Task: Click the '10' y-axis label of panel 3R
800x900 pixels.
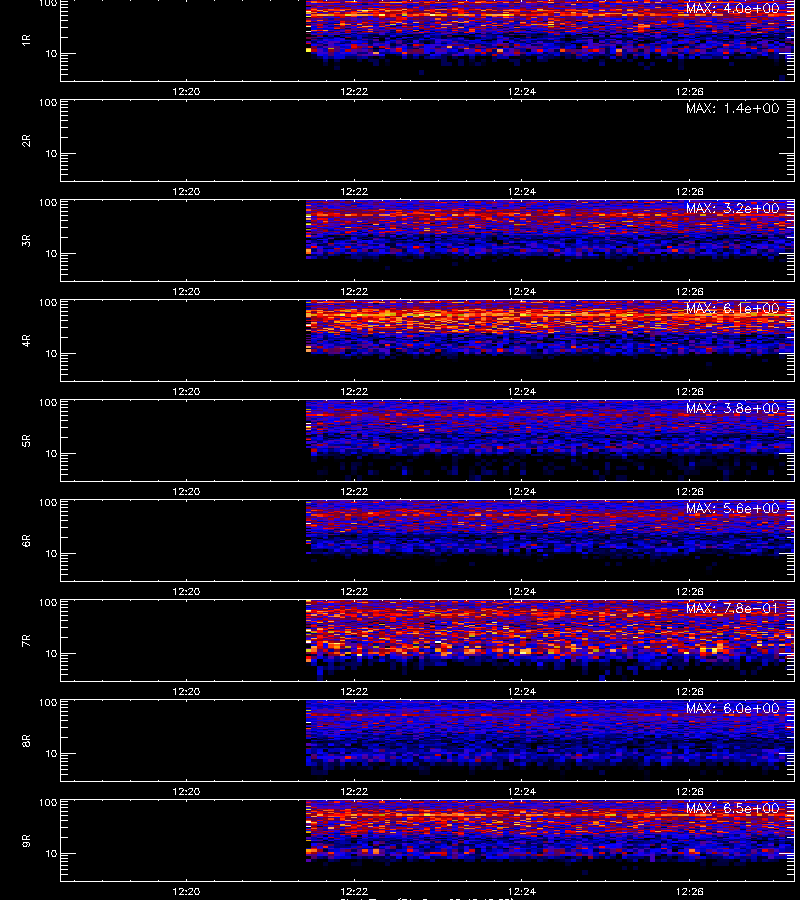Action: (x=52, y=254)
